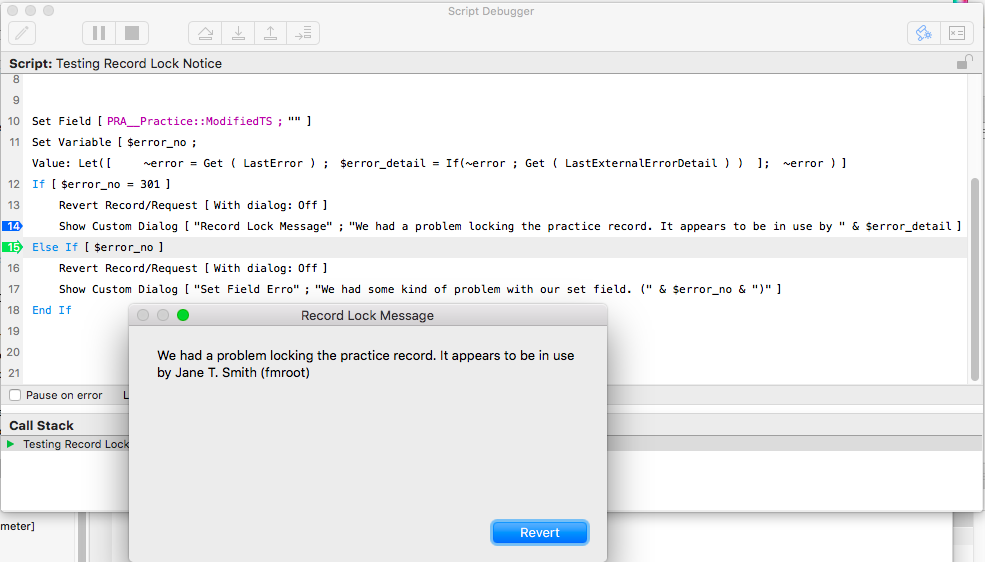Click the Set Next Step icon
The image size is (985, 562).
(x=303, y=33)
